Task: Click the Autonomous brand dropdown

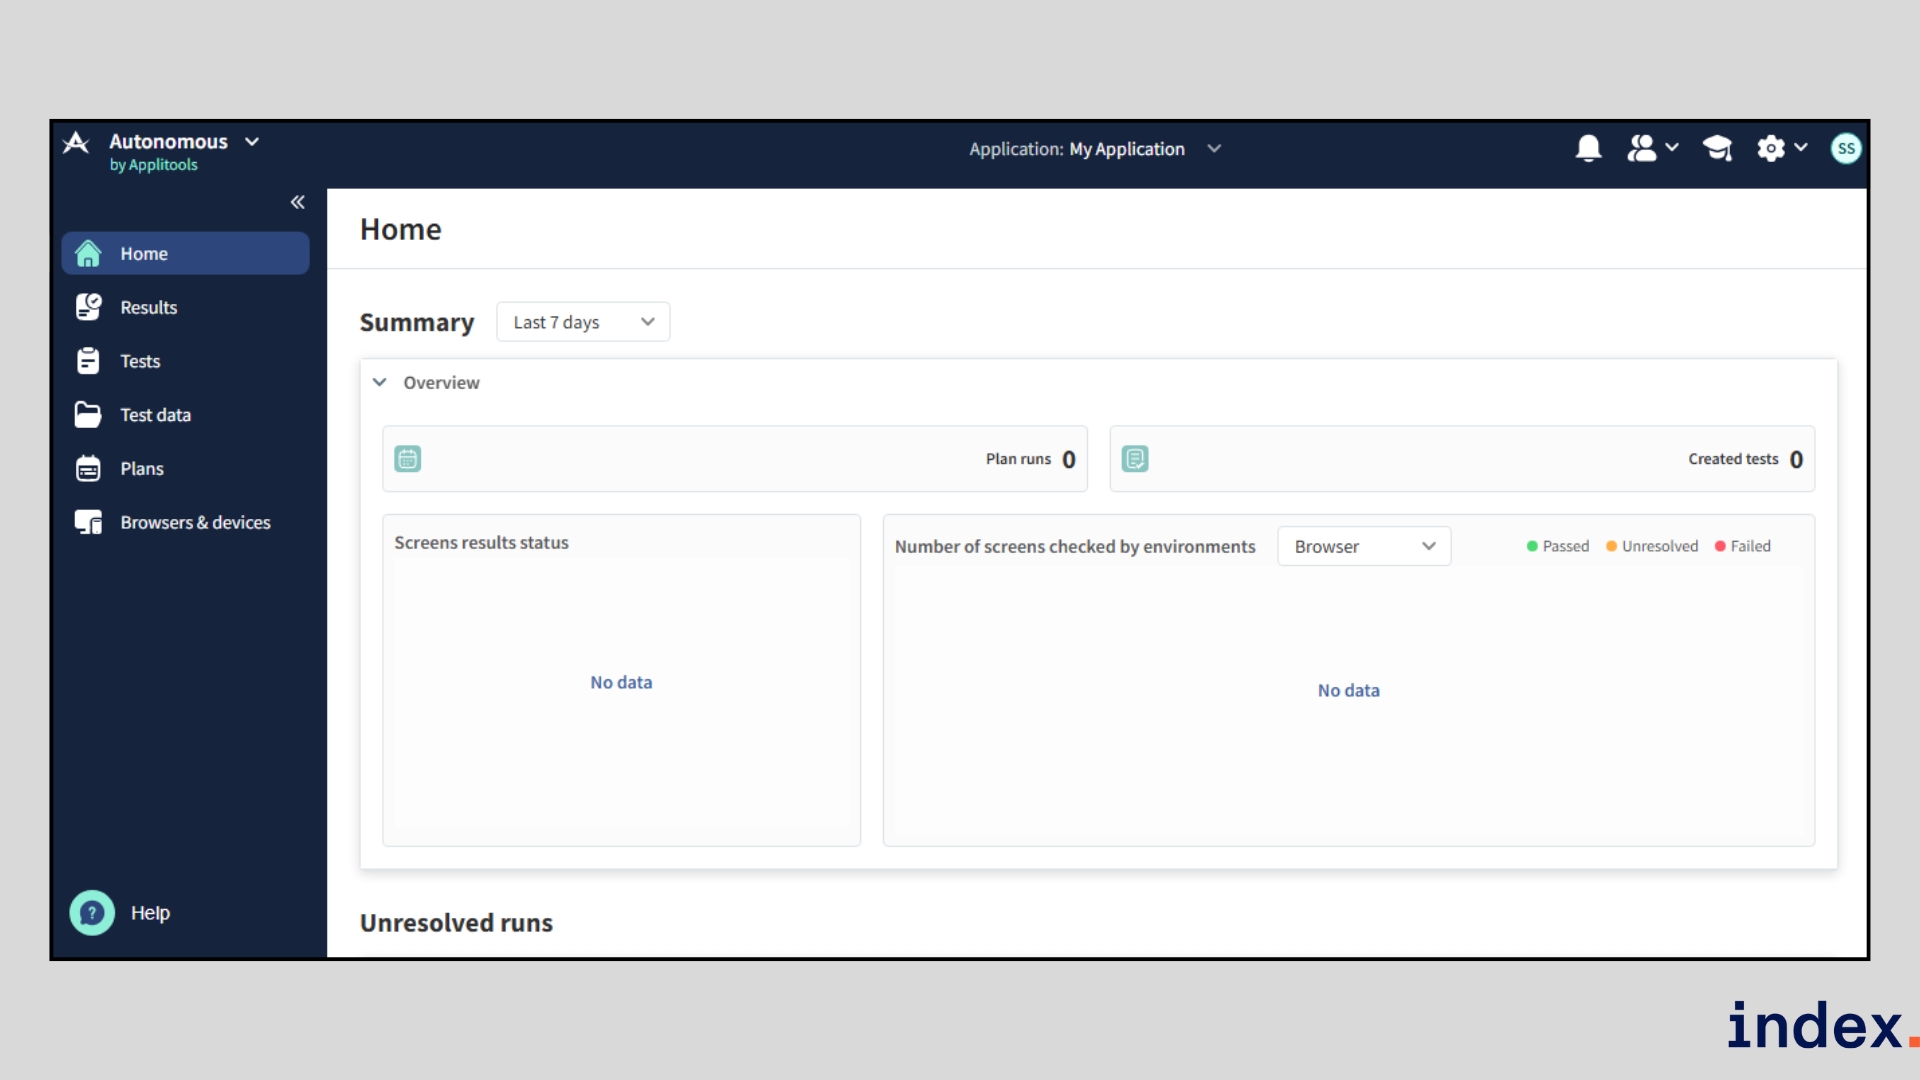Action: coord(252,141)
